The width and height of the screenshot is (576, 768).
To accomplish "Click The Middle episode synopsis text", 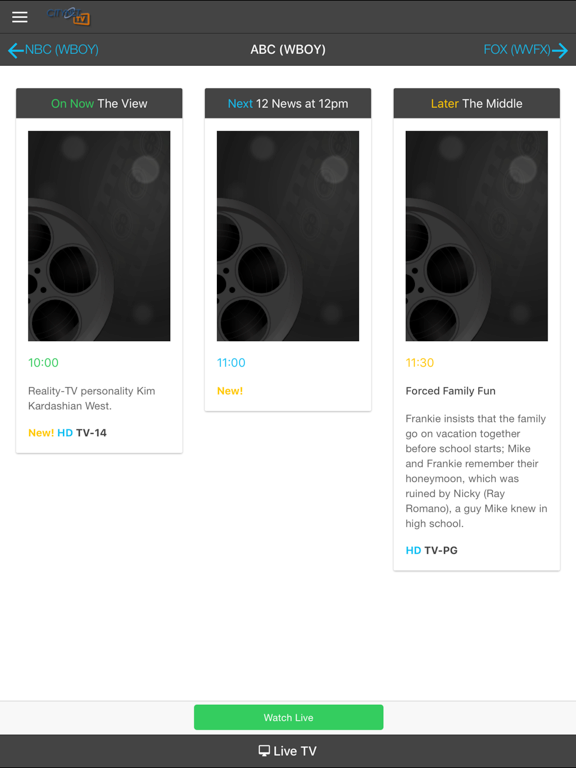I will click(476, 471).
